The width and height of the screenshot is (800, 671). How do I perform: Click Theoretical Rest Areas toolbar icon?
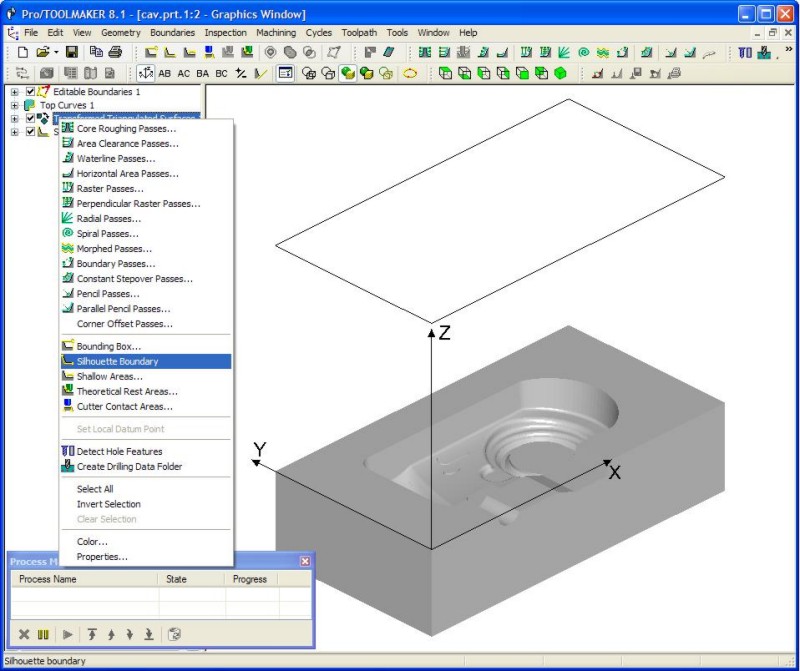click(x=247, y=52)
